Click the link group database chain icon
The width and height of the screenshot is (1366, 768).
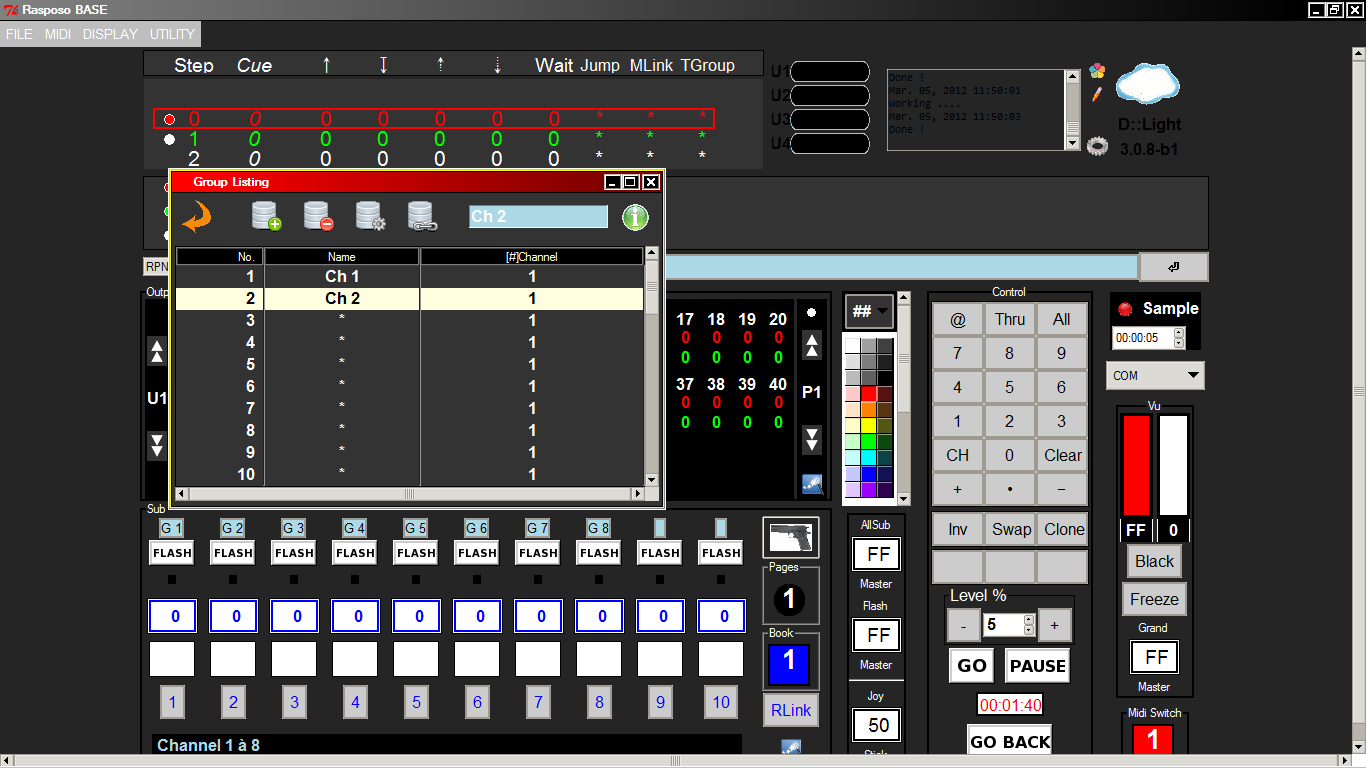pyautogui.click(x=421, y=216)
